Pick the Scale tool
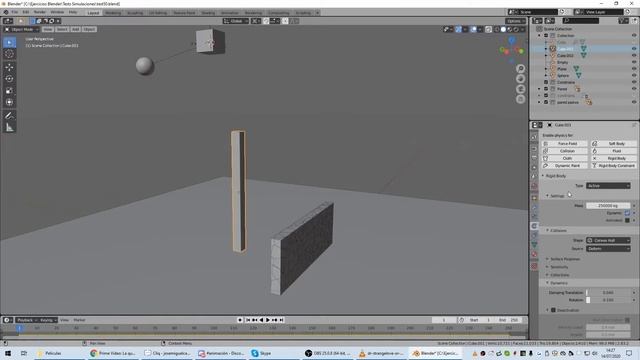640x360 pixels. pos(9,91)
